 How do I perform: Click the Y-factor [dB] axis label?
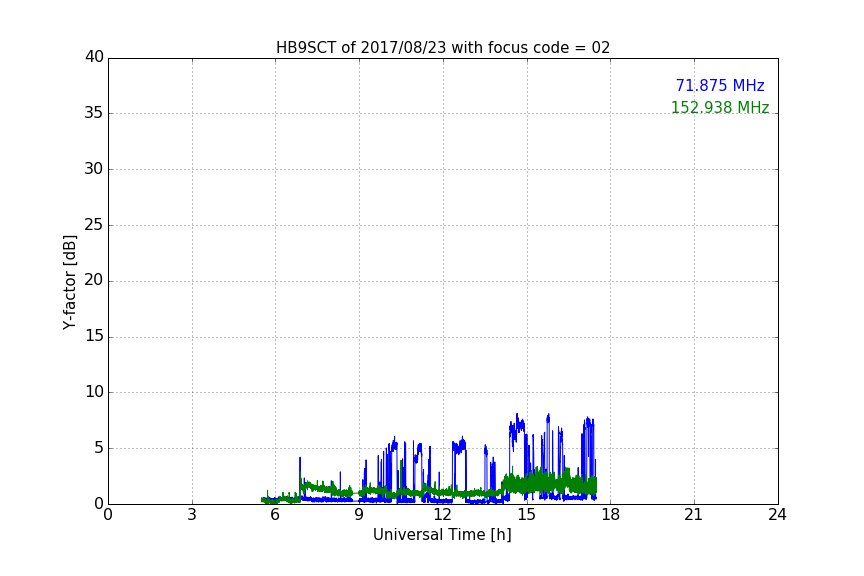[x=69, y=282]
